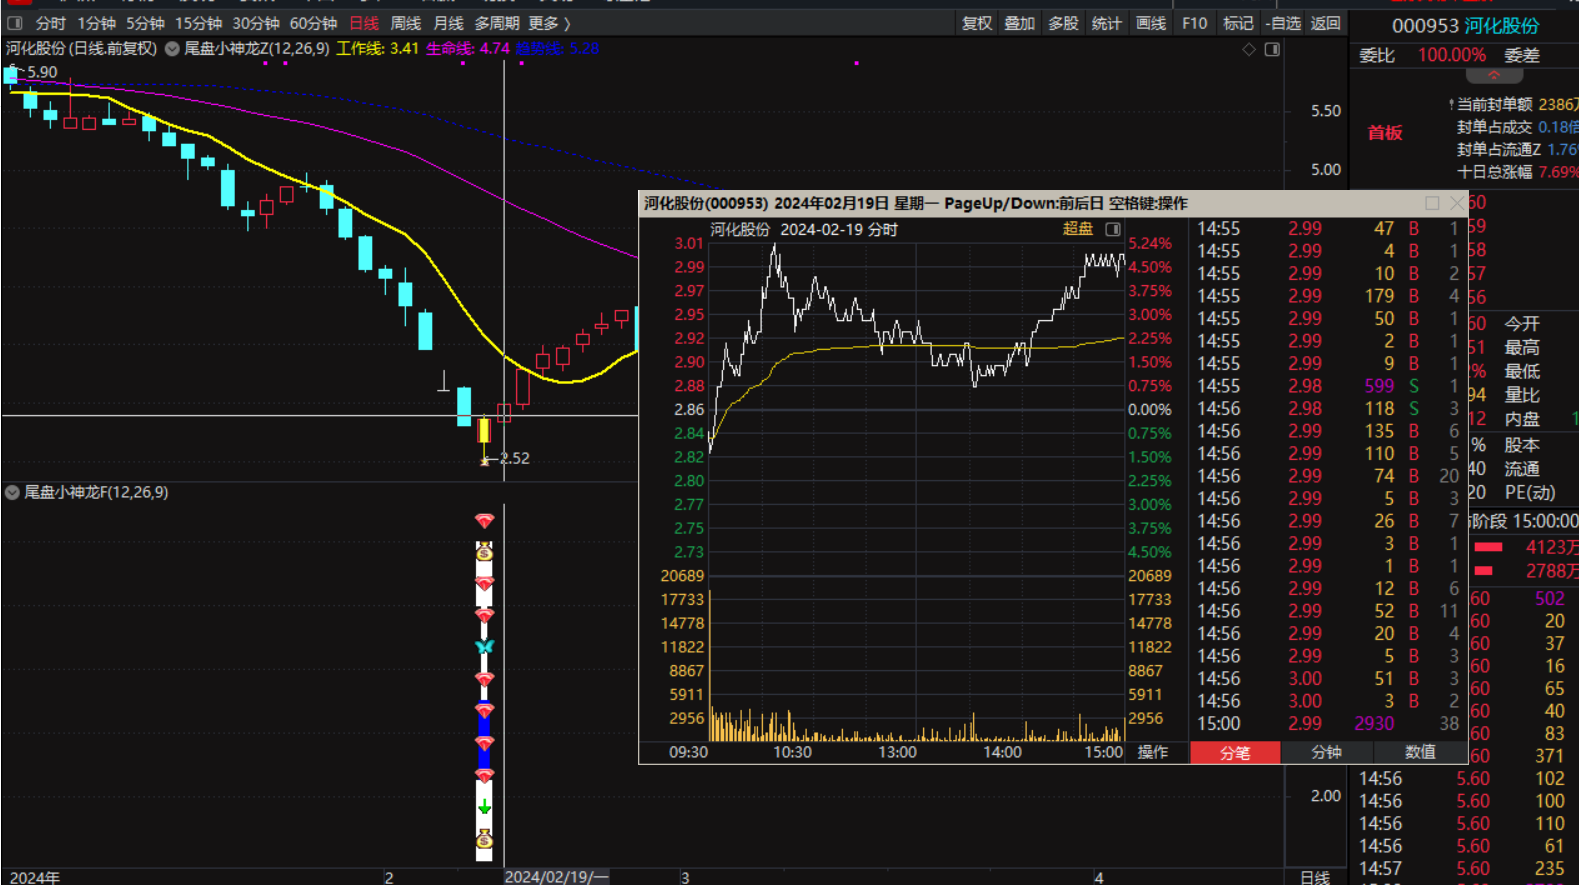Toggle 叠加 overlay option

(x=1019, y=23)
